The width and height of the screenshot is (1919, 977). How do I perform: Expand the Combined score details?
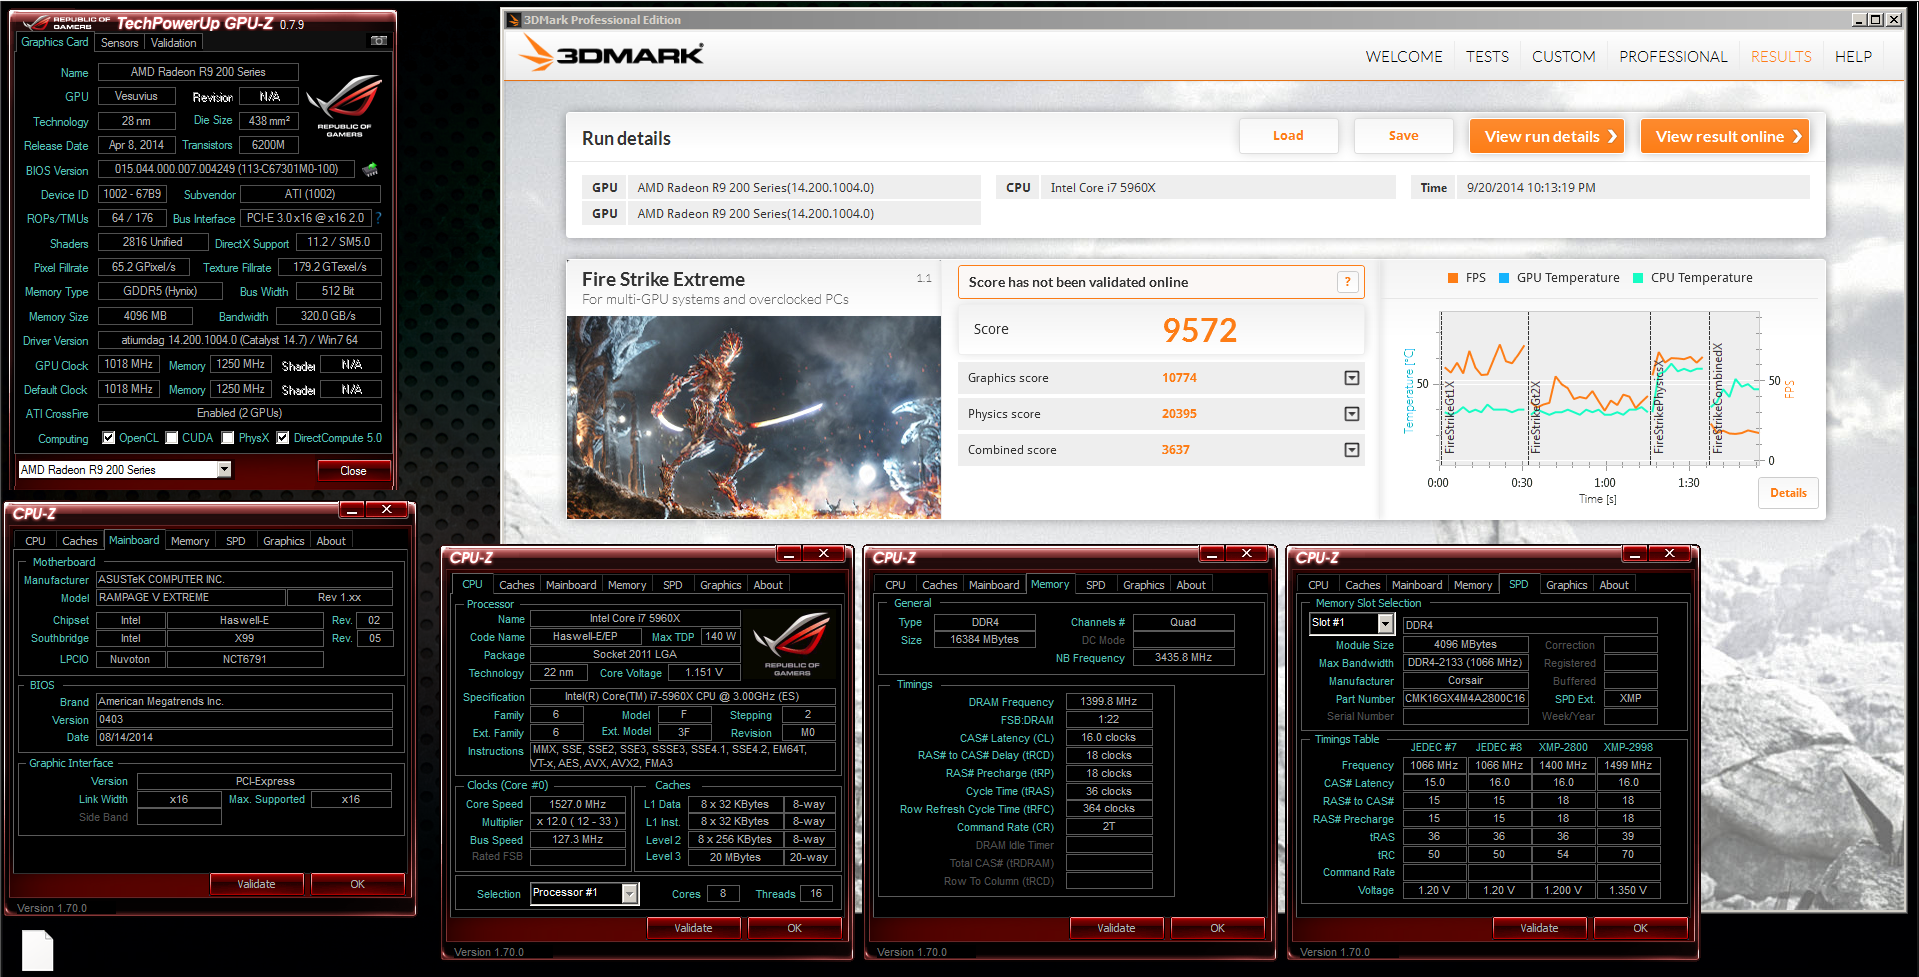(1352, 450)
